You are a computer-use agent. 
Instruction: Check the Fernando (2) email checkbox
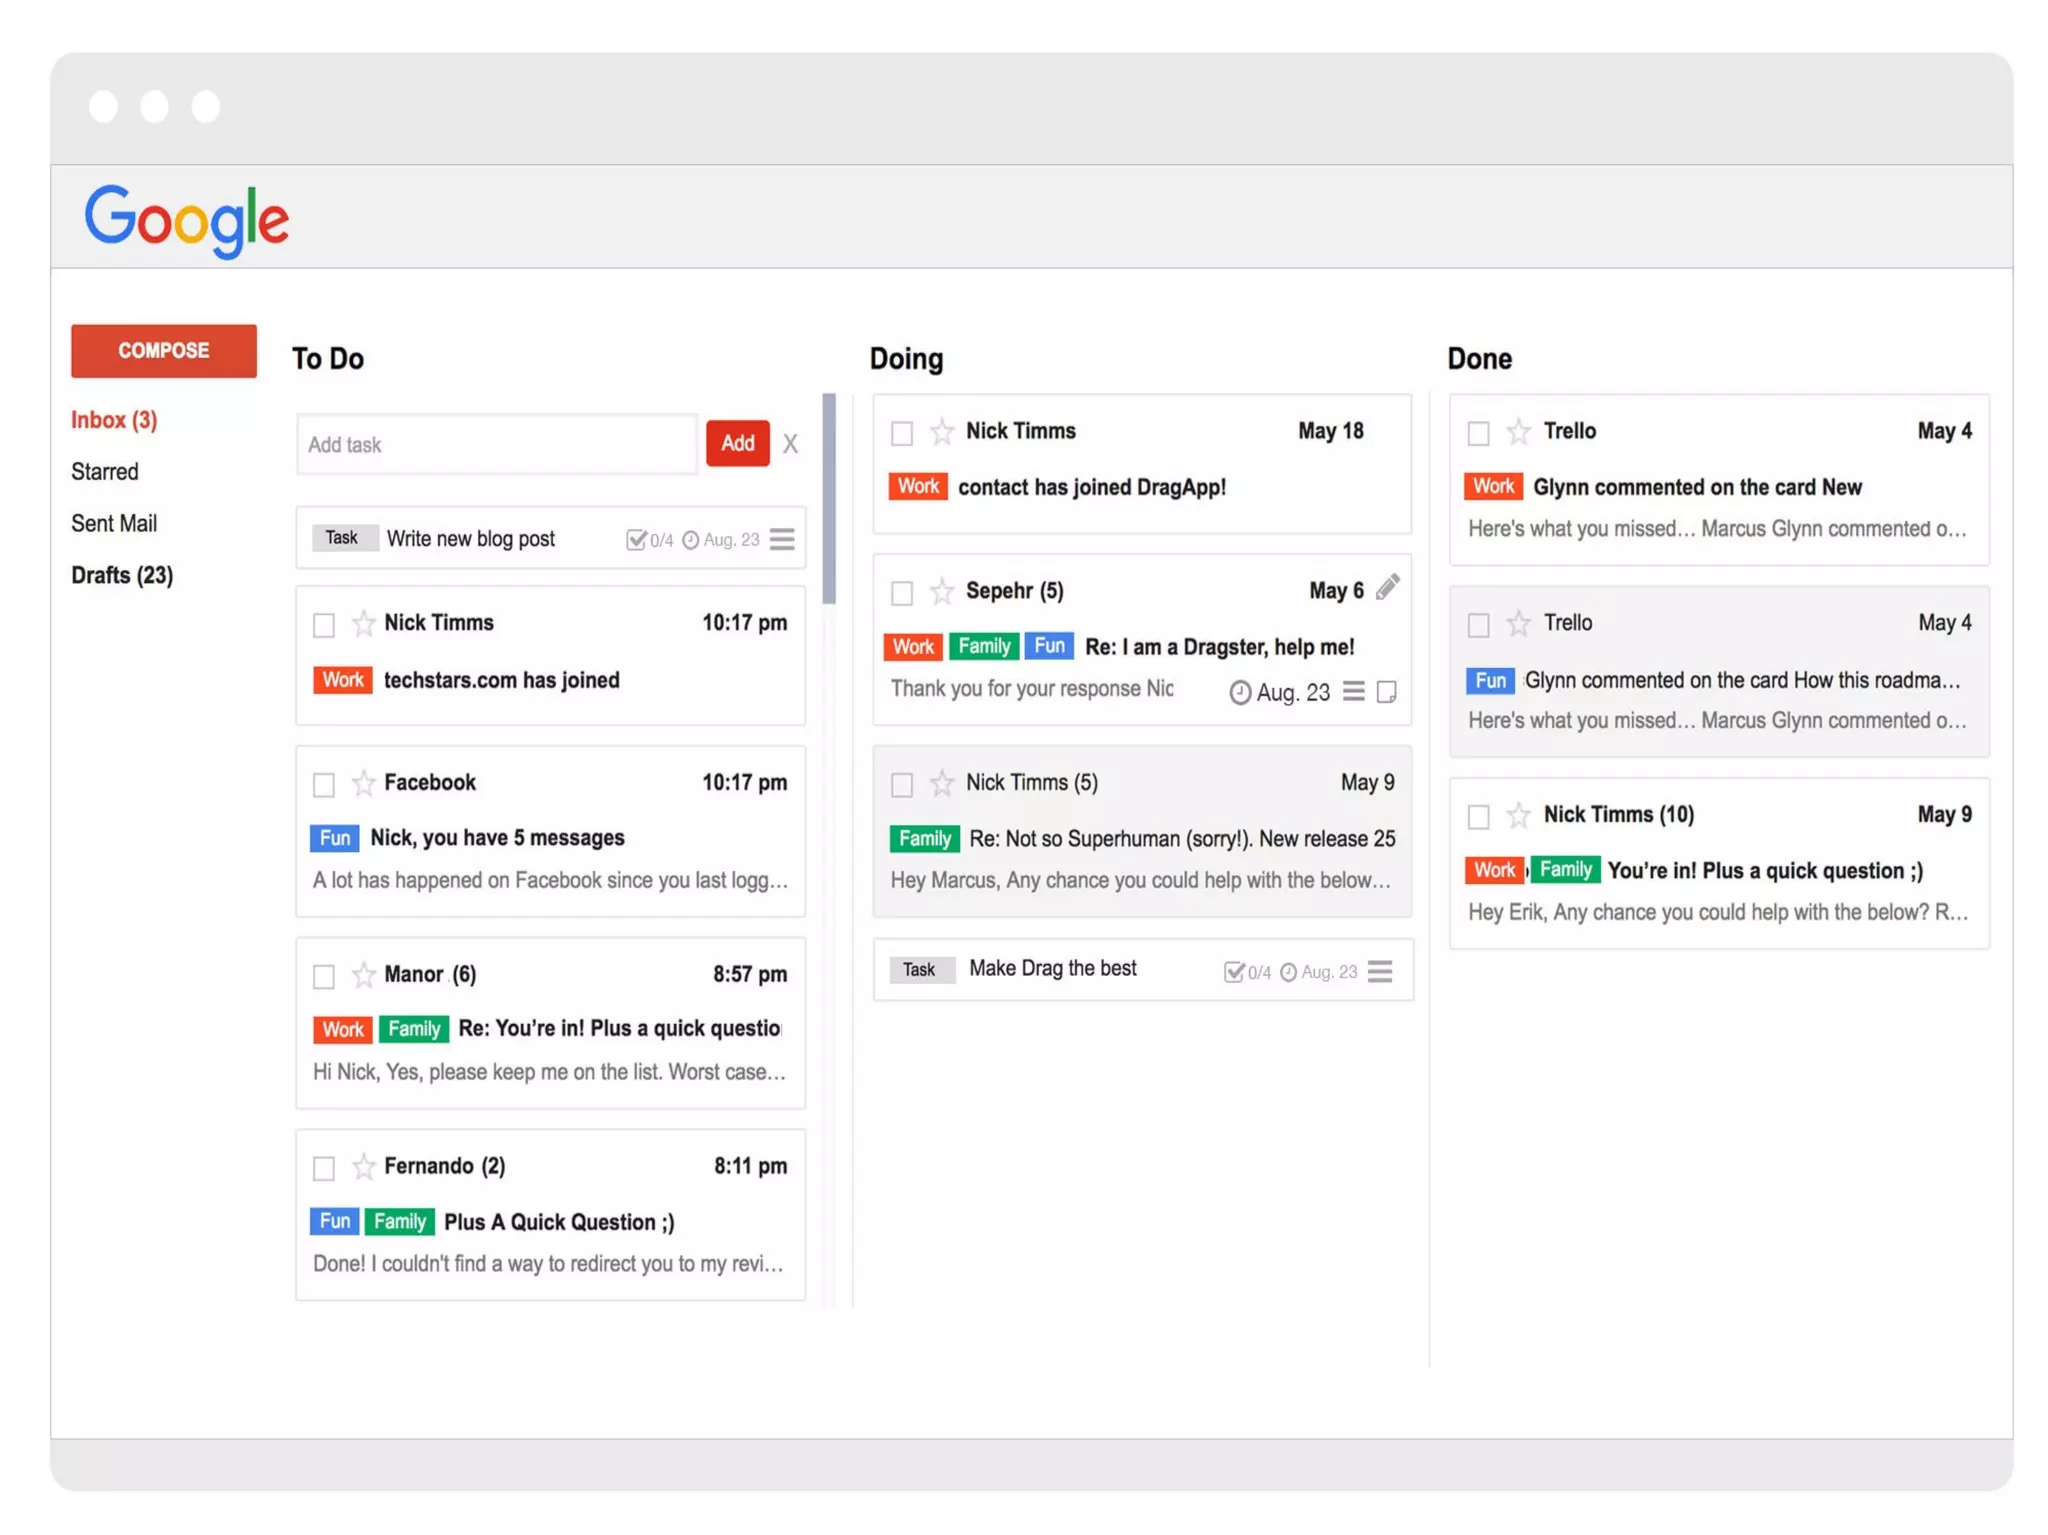pyautogui.click(x=324, y=1168)
